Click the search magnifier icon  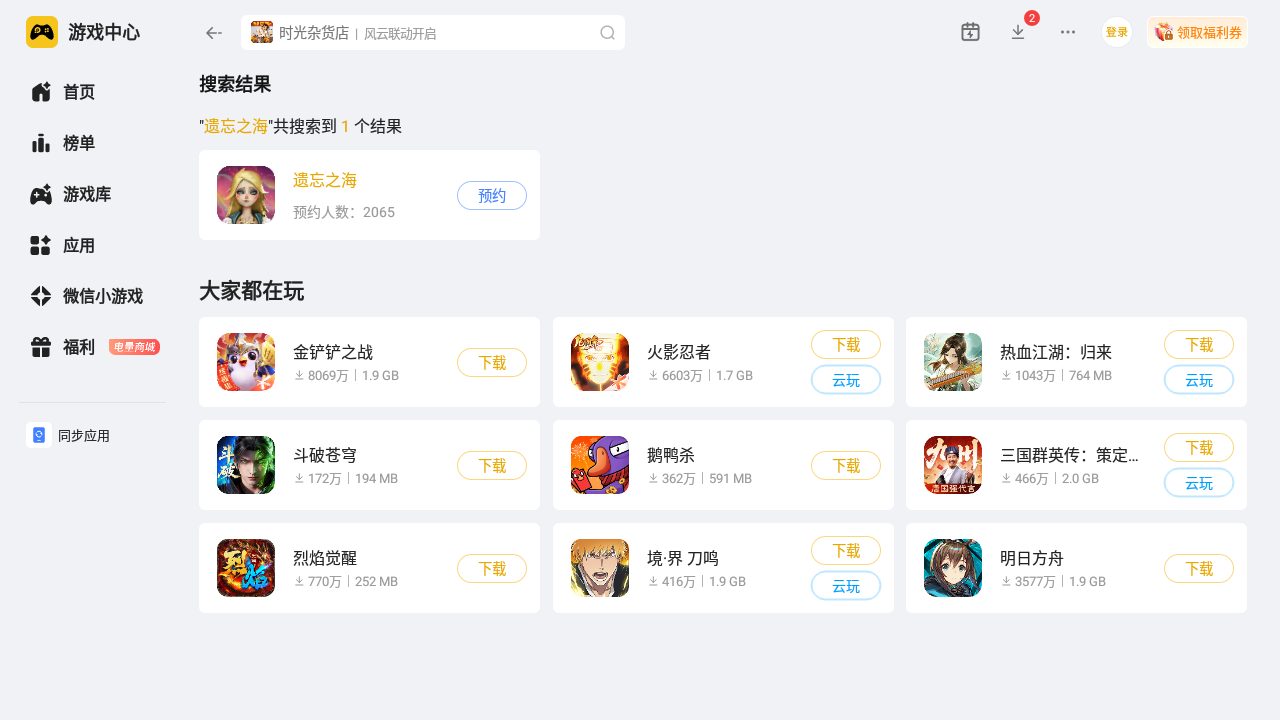tap(607, 33)
